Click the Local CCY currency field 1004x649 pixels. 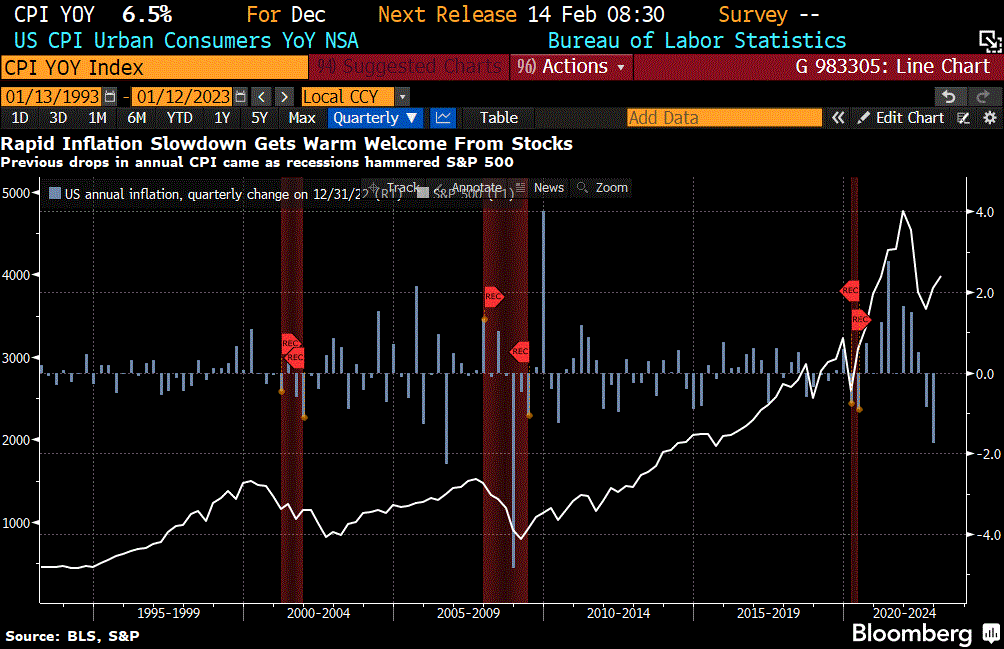point(348,97)
